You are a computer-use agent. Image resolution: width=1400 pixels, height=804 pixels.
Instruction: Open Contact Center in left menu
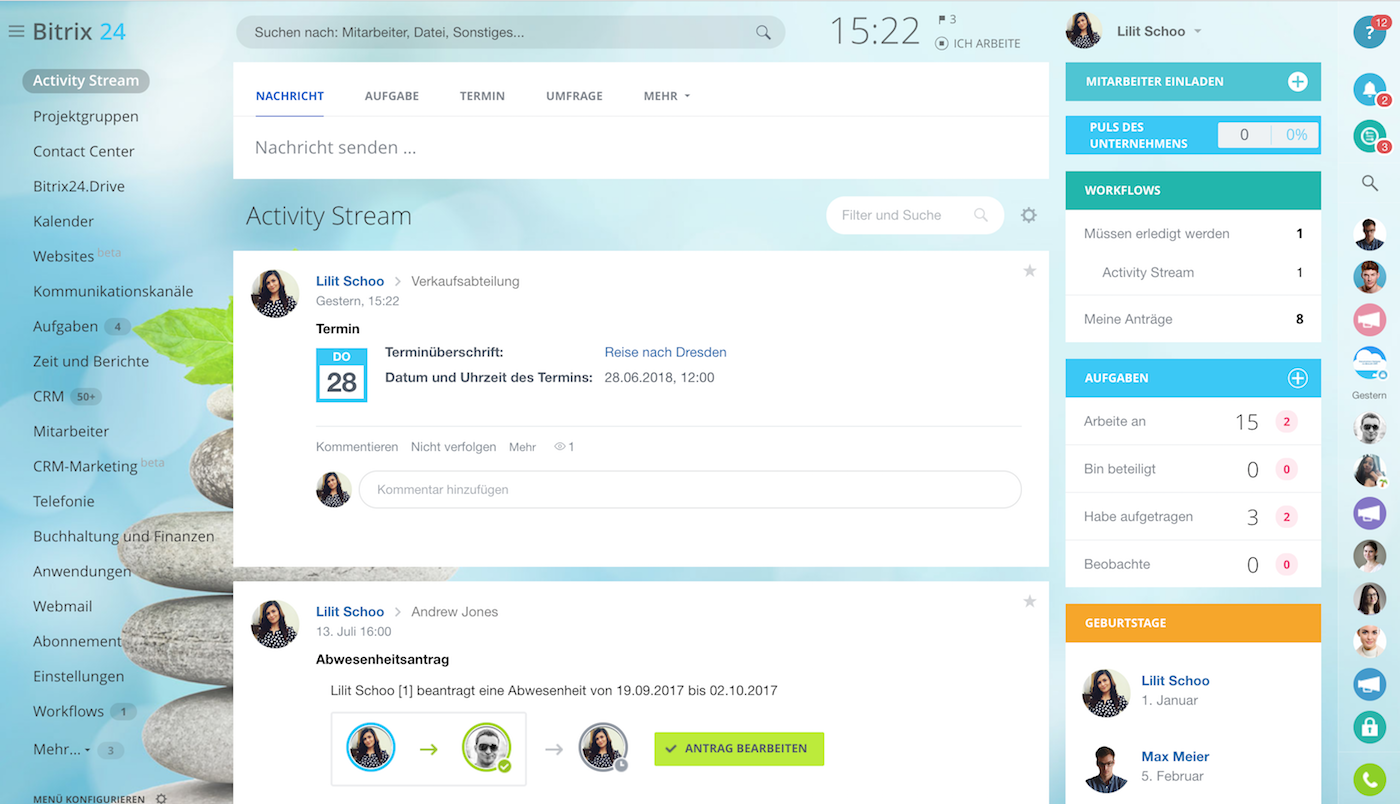(84, 151)
